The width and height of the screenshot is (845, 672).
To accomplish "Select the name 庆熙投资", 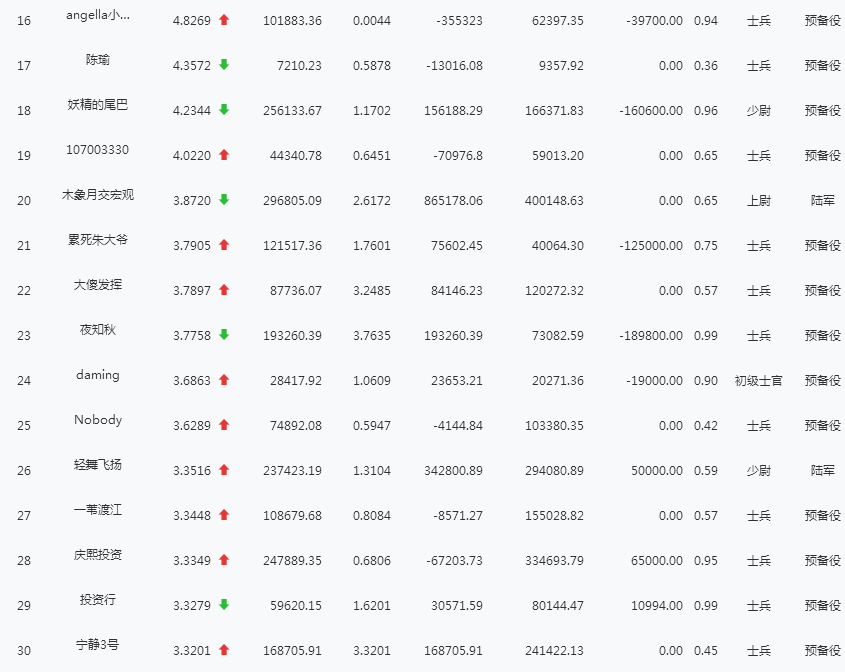I will click(x=98, y=555).
